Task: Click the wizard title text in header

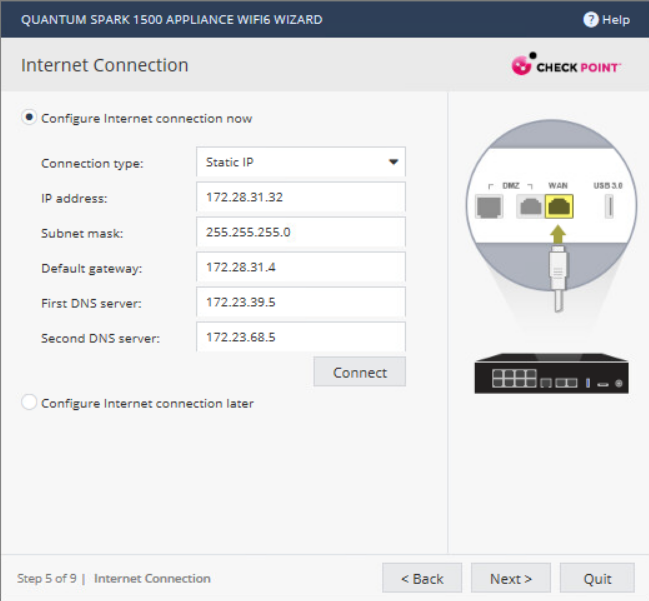Action: [x=172, y=19]
